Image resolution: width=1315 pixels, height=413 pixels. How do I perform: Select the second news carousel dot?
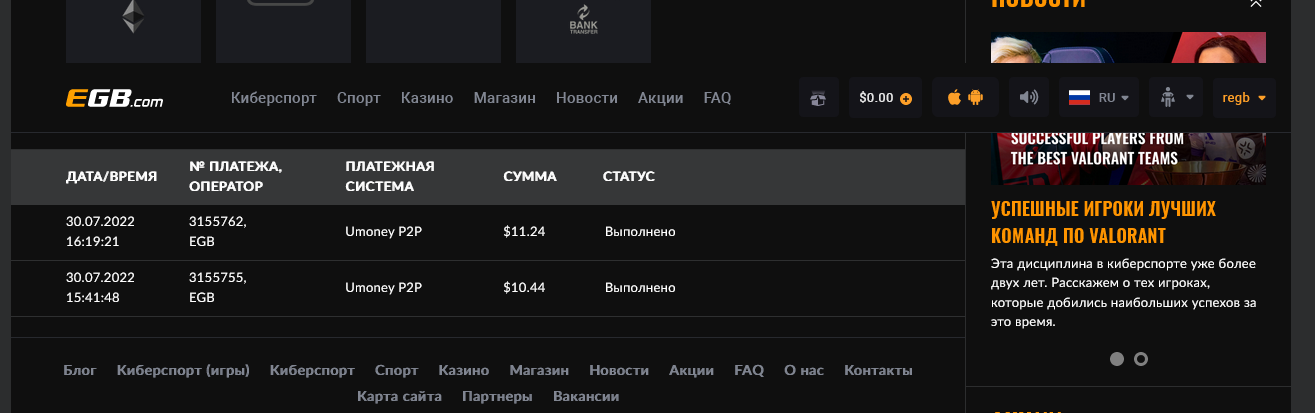click(1141, 358)
